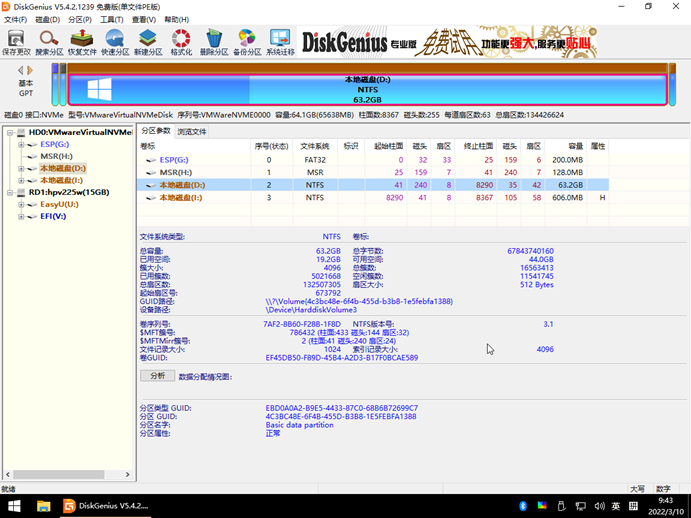Click the volume speaker tray icon
The image size is (691, 518).
[x=599, y=506]
